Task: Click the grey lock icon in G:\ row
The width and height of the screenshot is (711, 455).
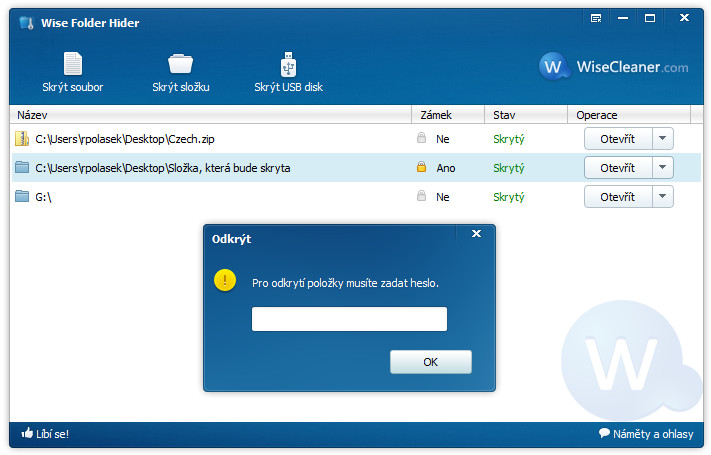Action: (421, 196)
